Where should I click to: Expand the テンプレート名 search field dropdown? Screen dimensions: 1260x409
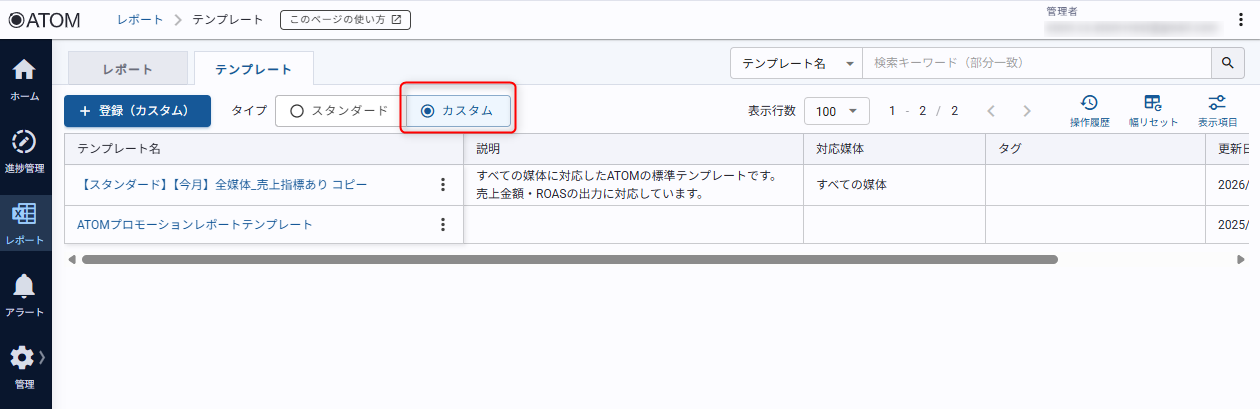pyautogui.click(x=796, y=62)
